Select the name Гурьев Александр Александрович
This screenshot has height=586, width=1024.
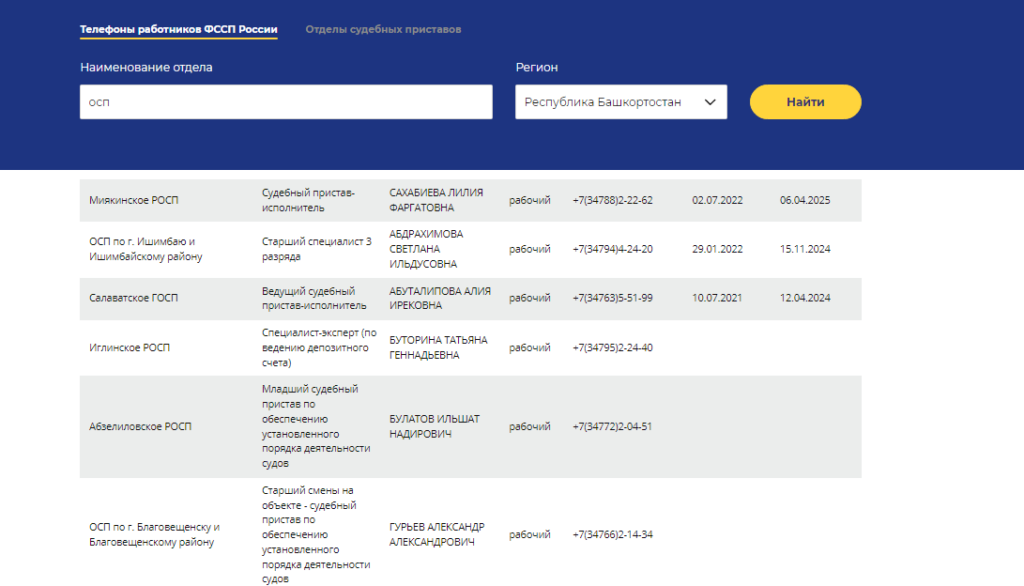coord(436,534)
